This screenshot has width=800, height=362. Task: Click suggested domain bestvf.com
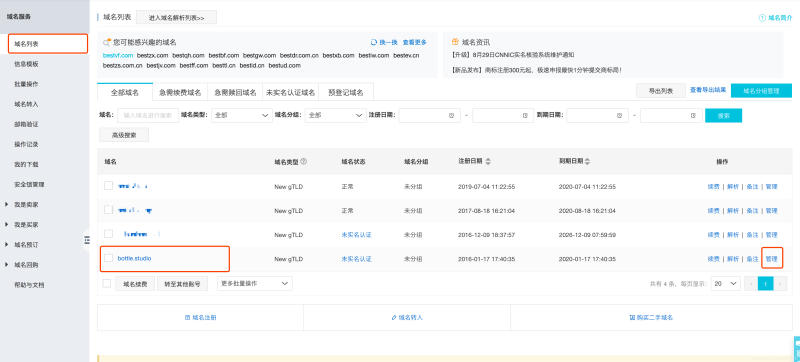[118, 55]
